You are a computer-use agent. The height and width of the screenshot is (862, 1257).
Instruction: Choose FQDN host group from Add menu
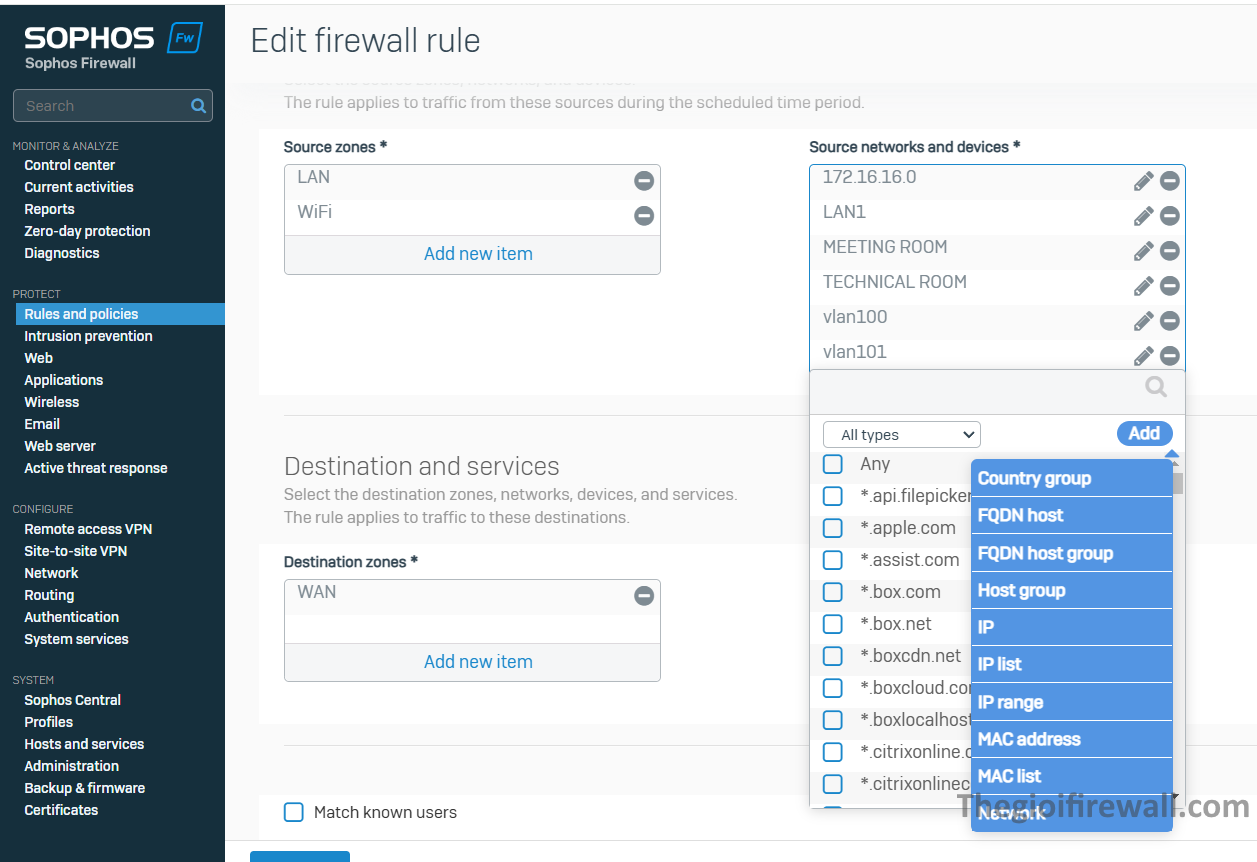click(x=1071, y=553)
